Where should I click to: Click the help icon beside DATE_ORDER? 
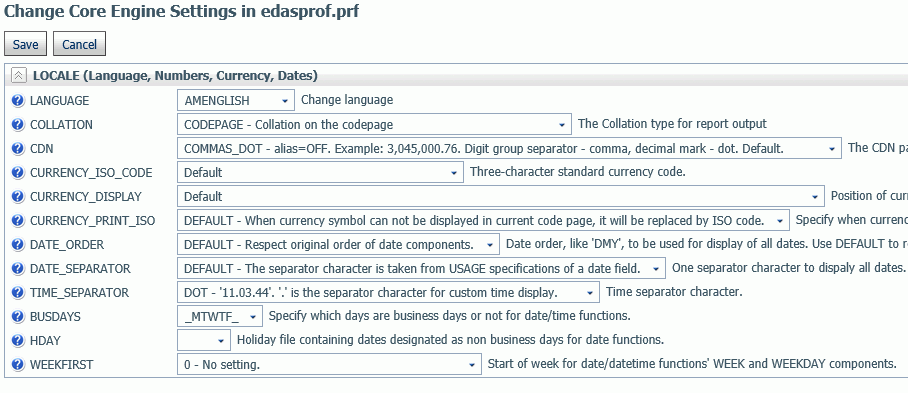coord(17,244)
